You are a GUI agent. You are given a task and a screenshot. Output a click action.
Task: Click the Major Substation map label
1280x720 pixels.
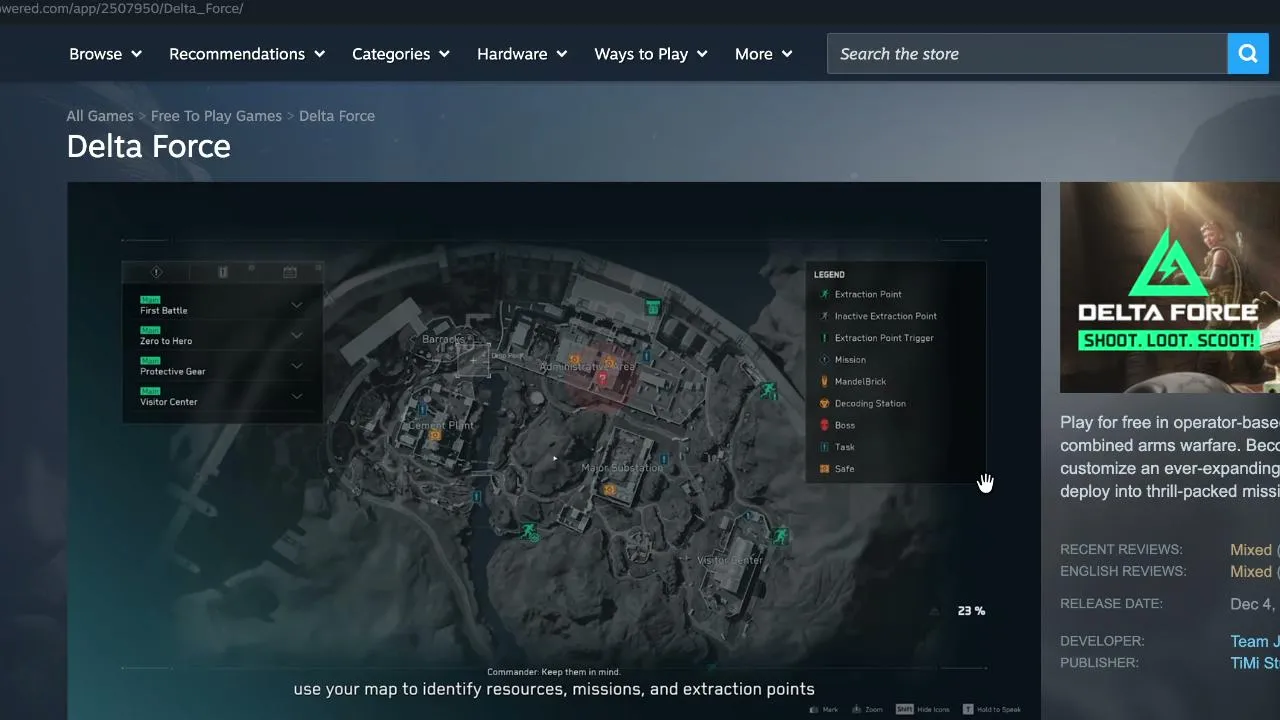tap(622, 468)
